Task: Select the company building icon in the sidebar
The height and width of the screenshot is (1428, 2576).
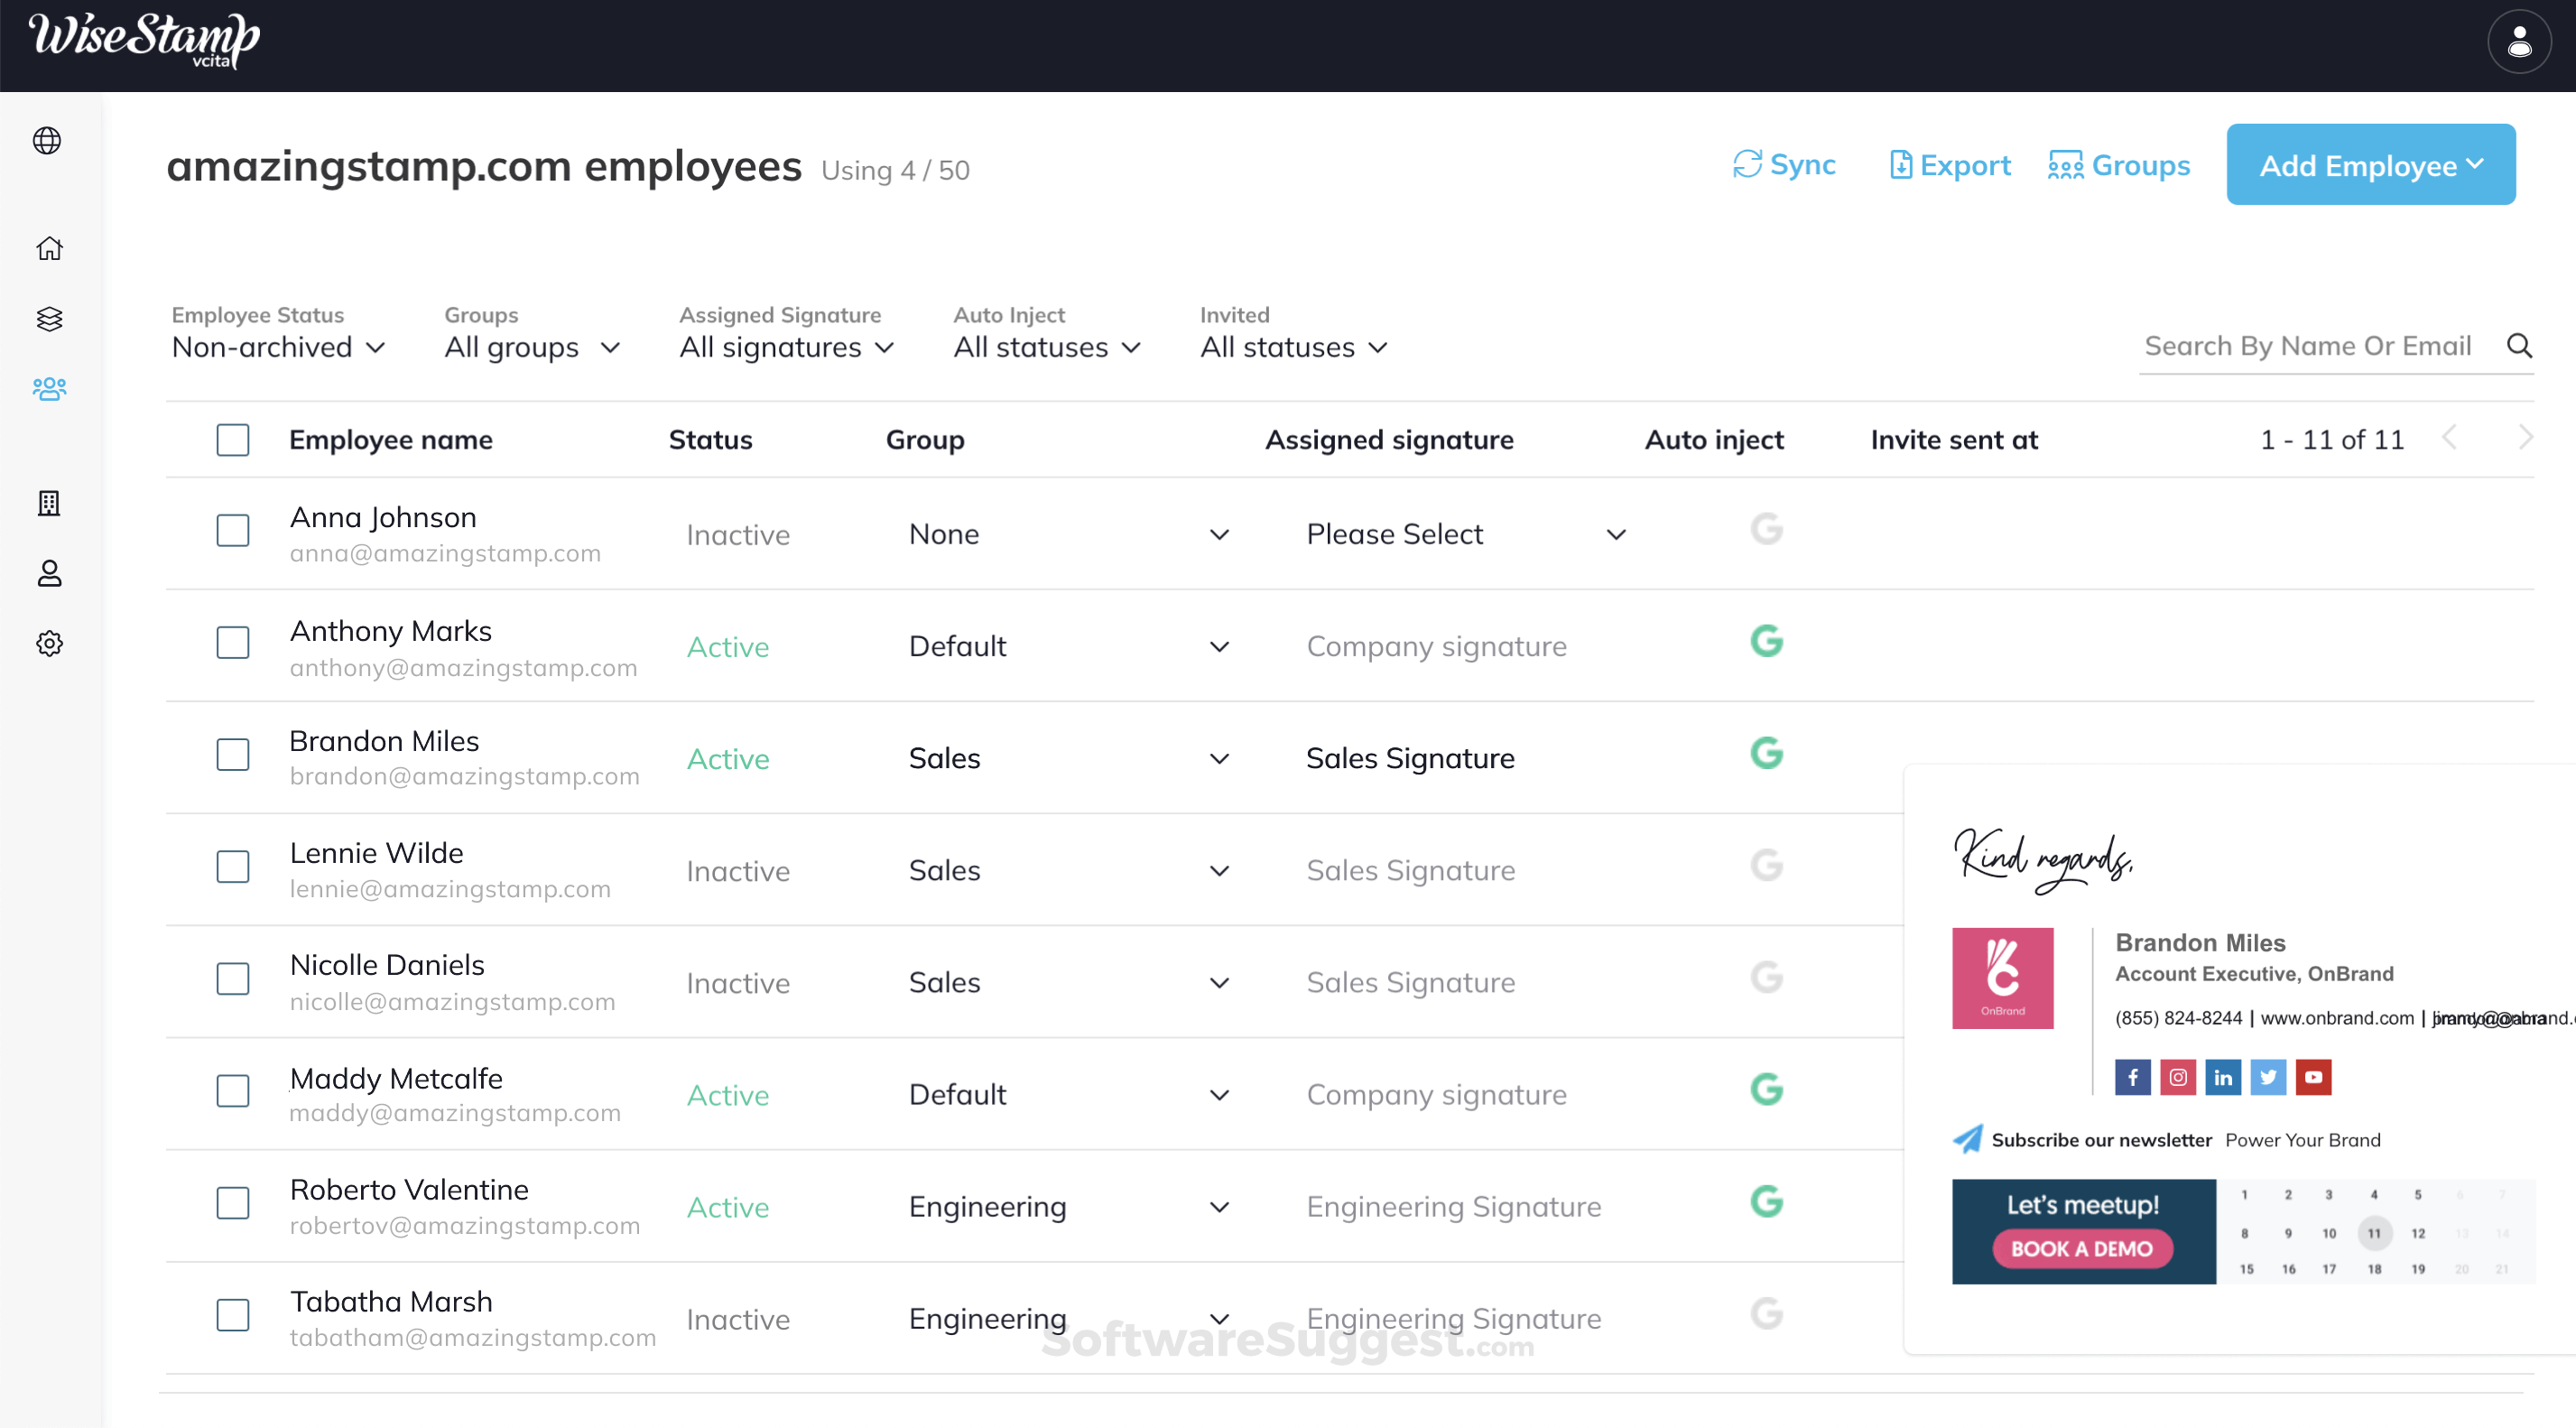Action: point(49,504)
